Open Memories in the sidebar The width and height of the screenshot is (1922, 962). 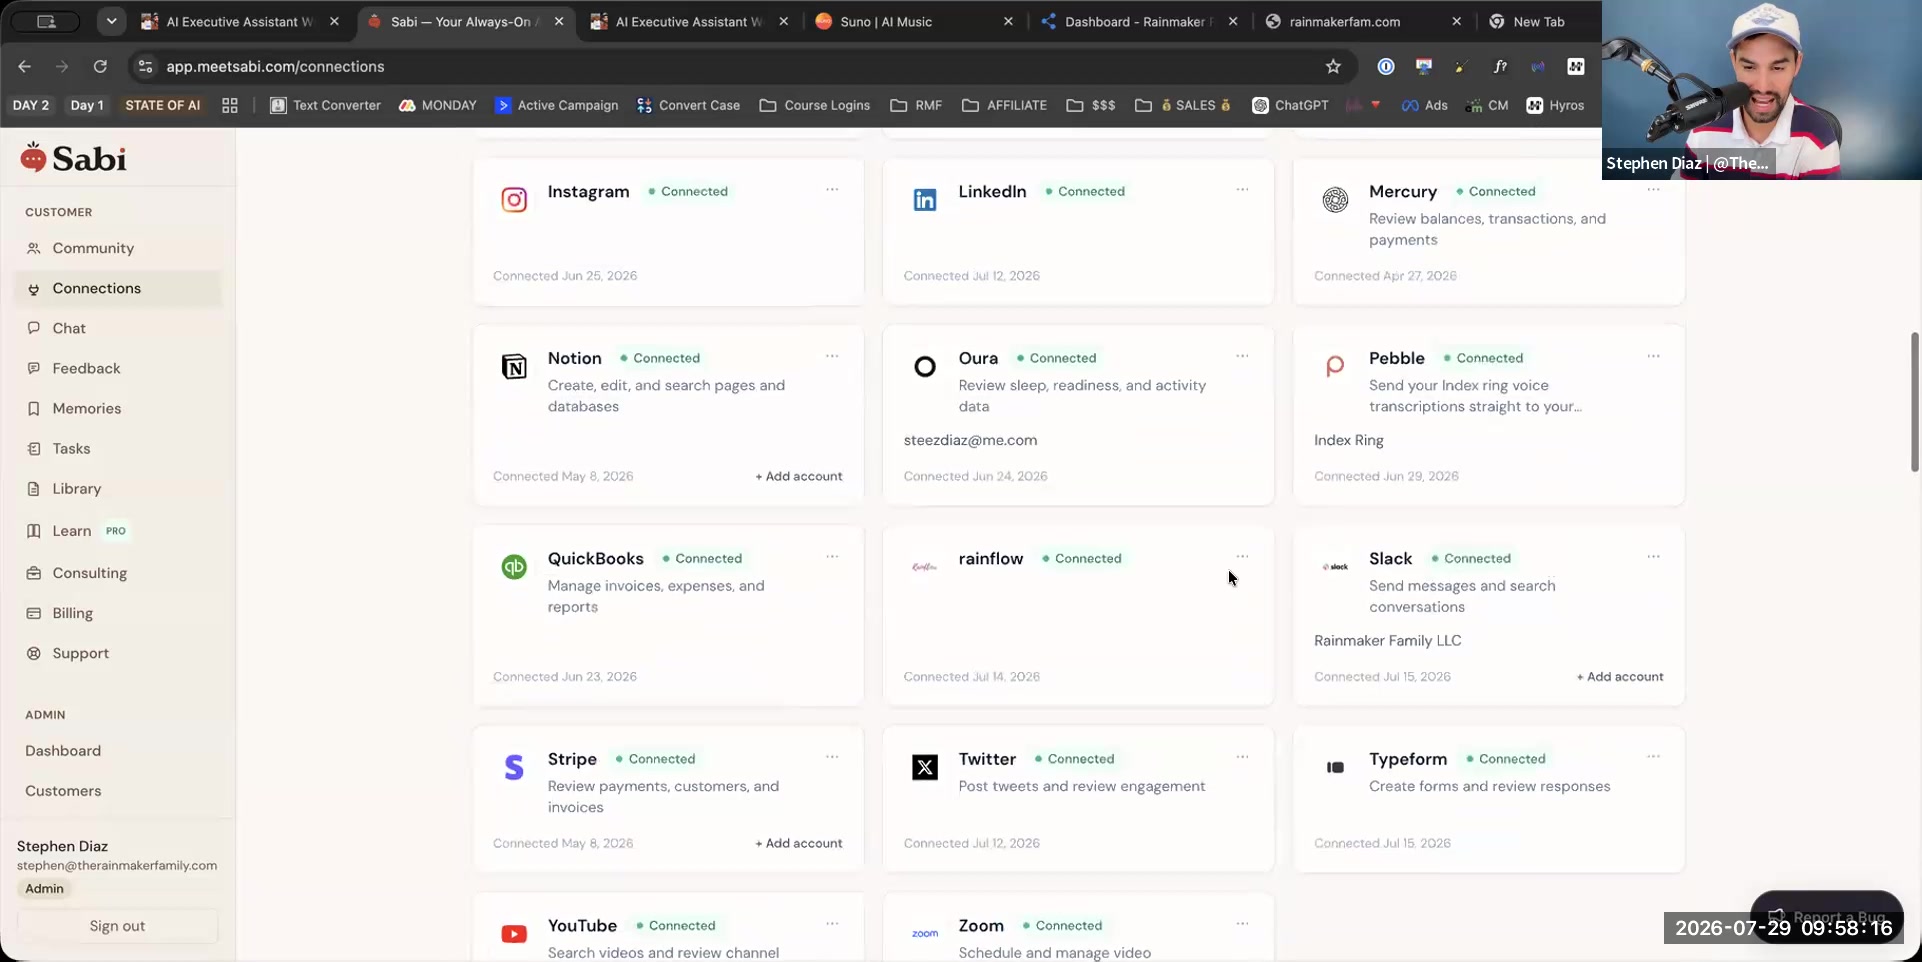118,408
